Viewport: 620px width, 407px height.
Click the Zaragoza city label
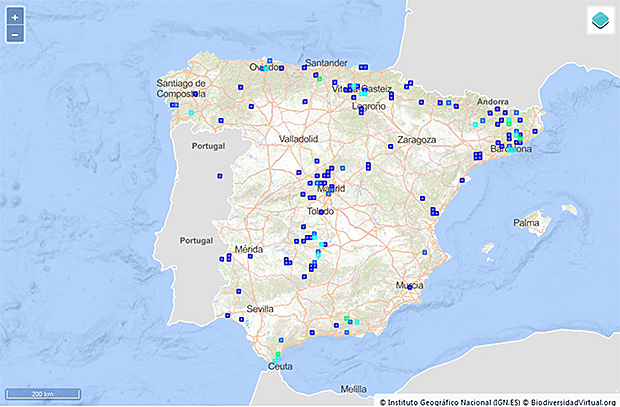pos(419,140)
